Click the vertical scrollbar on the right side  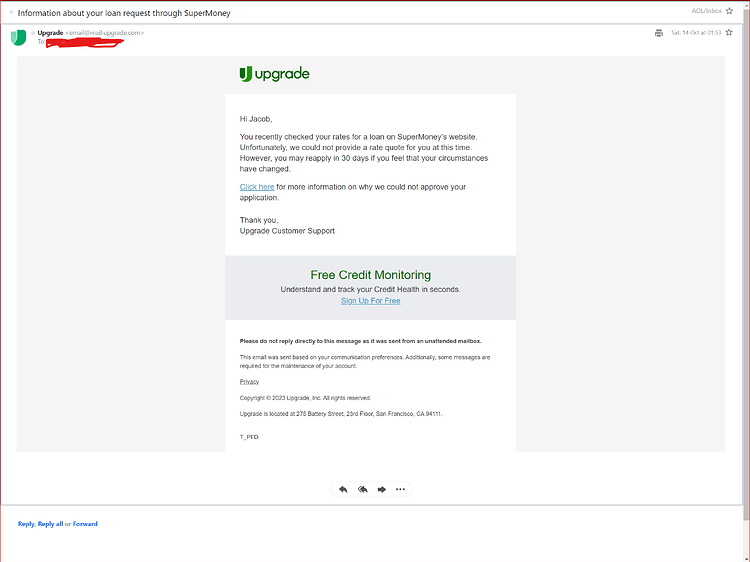point(746,263)
